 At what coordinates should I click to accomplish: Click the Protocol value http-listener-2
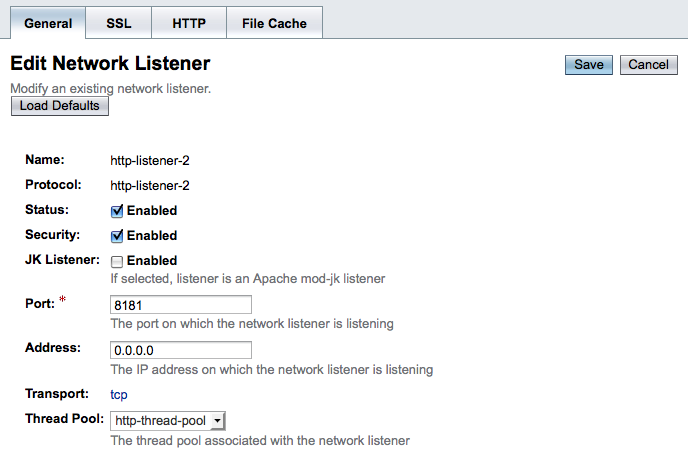(x=149, y=185)
